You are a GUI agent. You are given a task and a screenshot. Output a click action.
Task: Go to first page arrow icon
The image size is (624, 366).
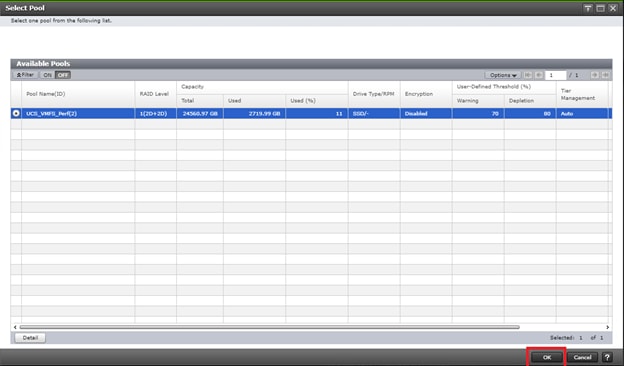(x=528, y=75)
